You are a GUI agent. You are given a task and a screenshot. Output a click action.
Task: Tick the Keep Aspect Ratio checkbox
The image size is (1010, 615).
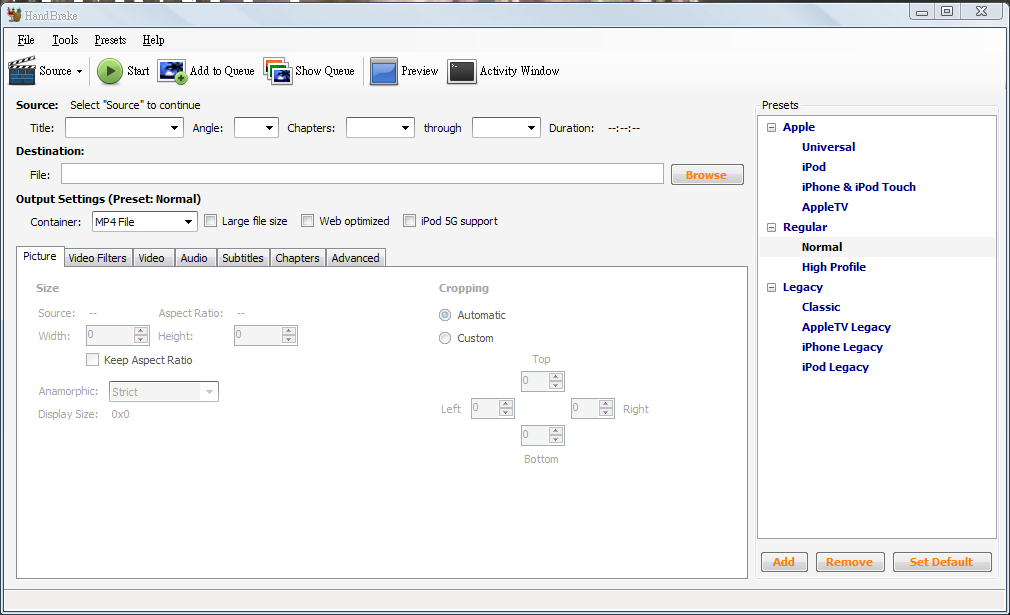click(93, 360)
